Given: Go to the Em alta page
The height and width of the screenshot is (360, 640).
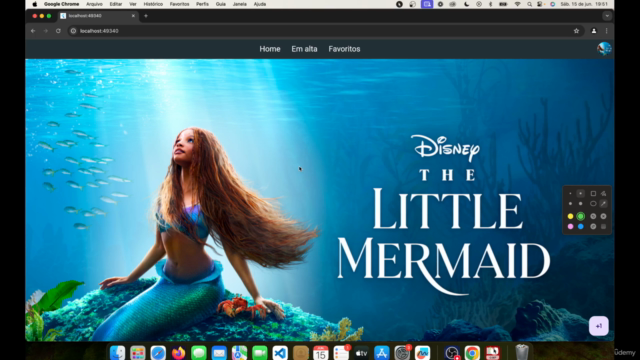Looking at the screenshot, I should click(304, 49).
